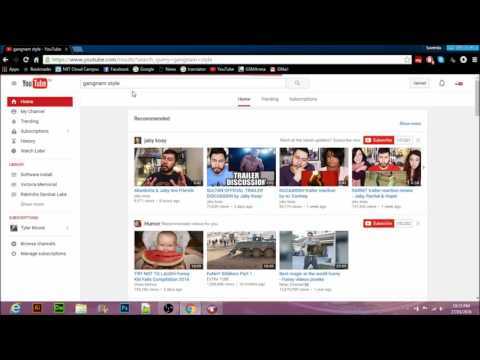
Task: Click the search magnifier button
Action: point(297,83)
